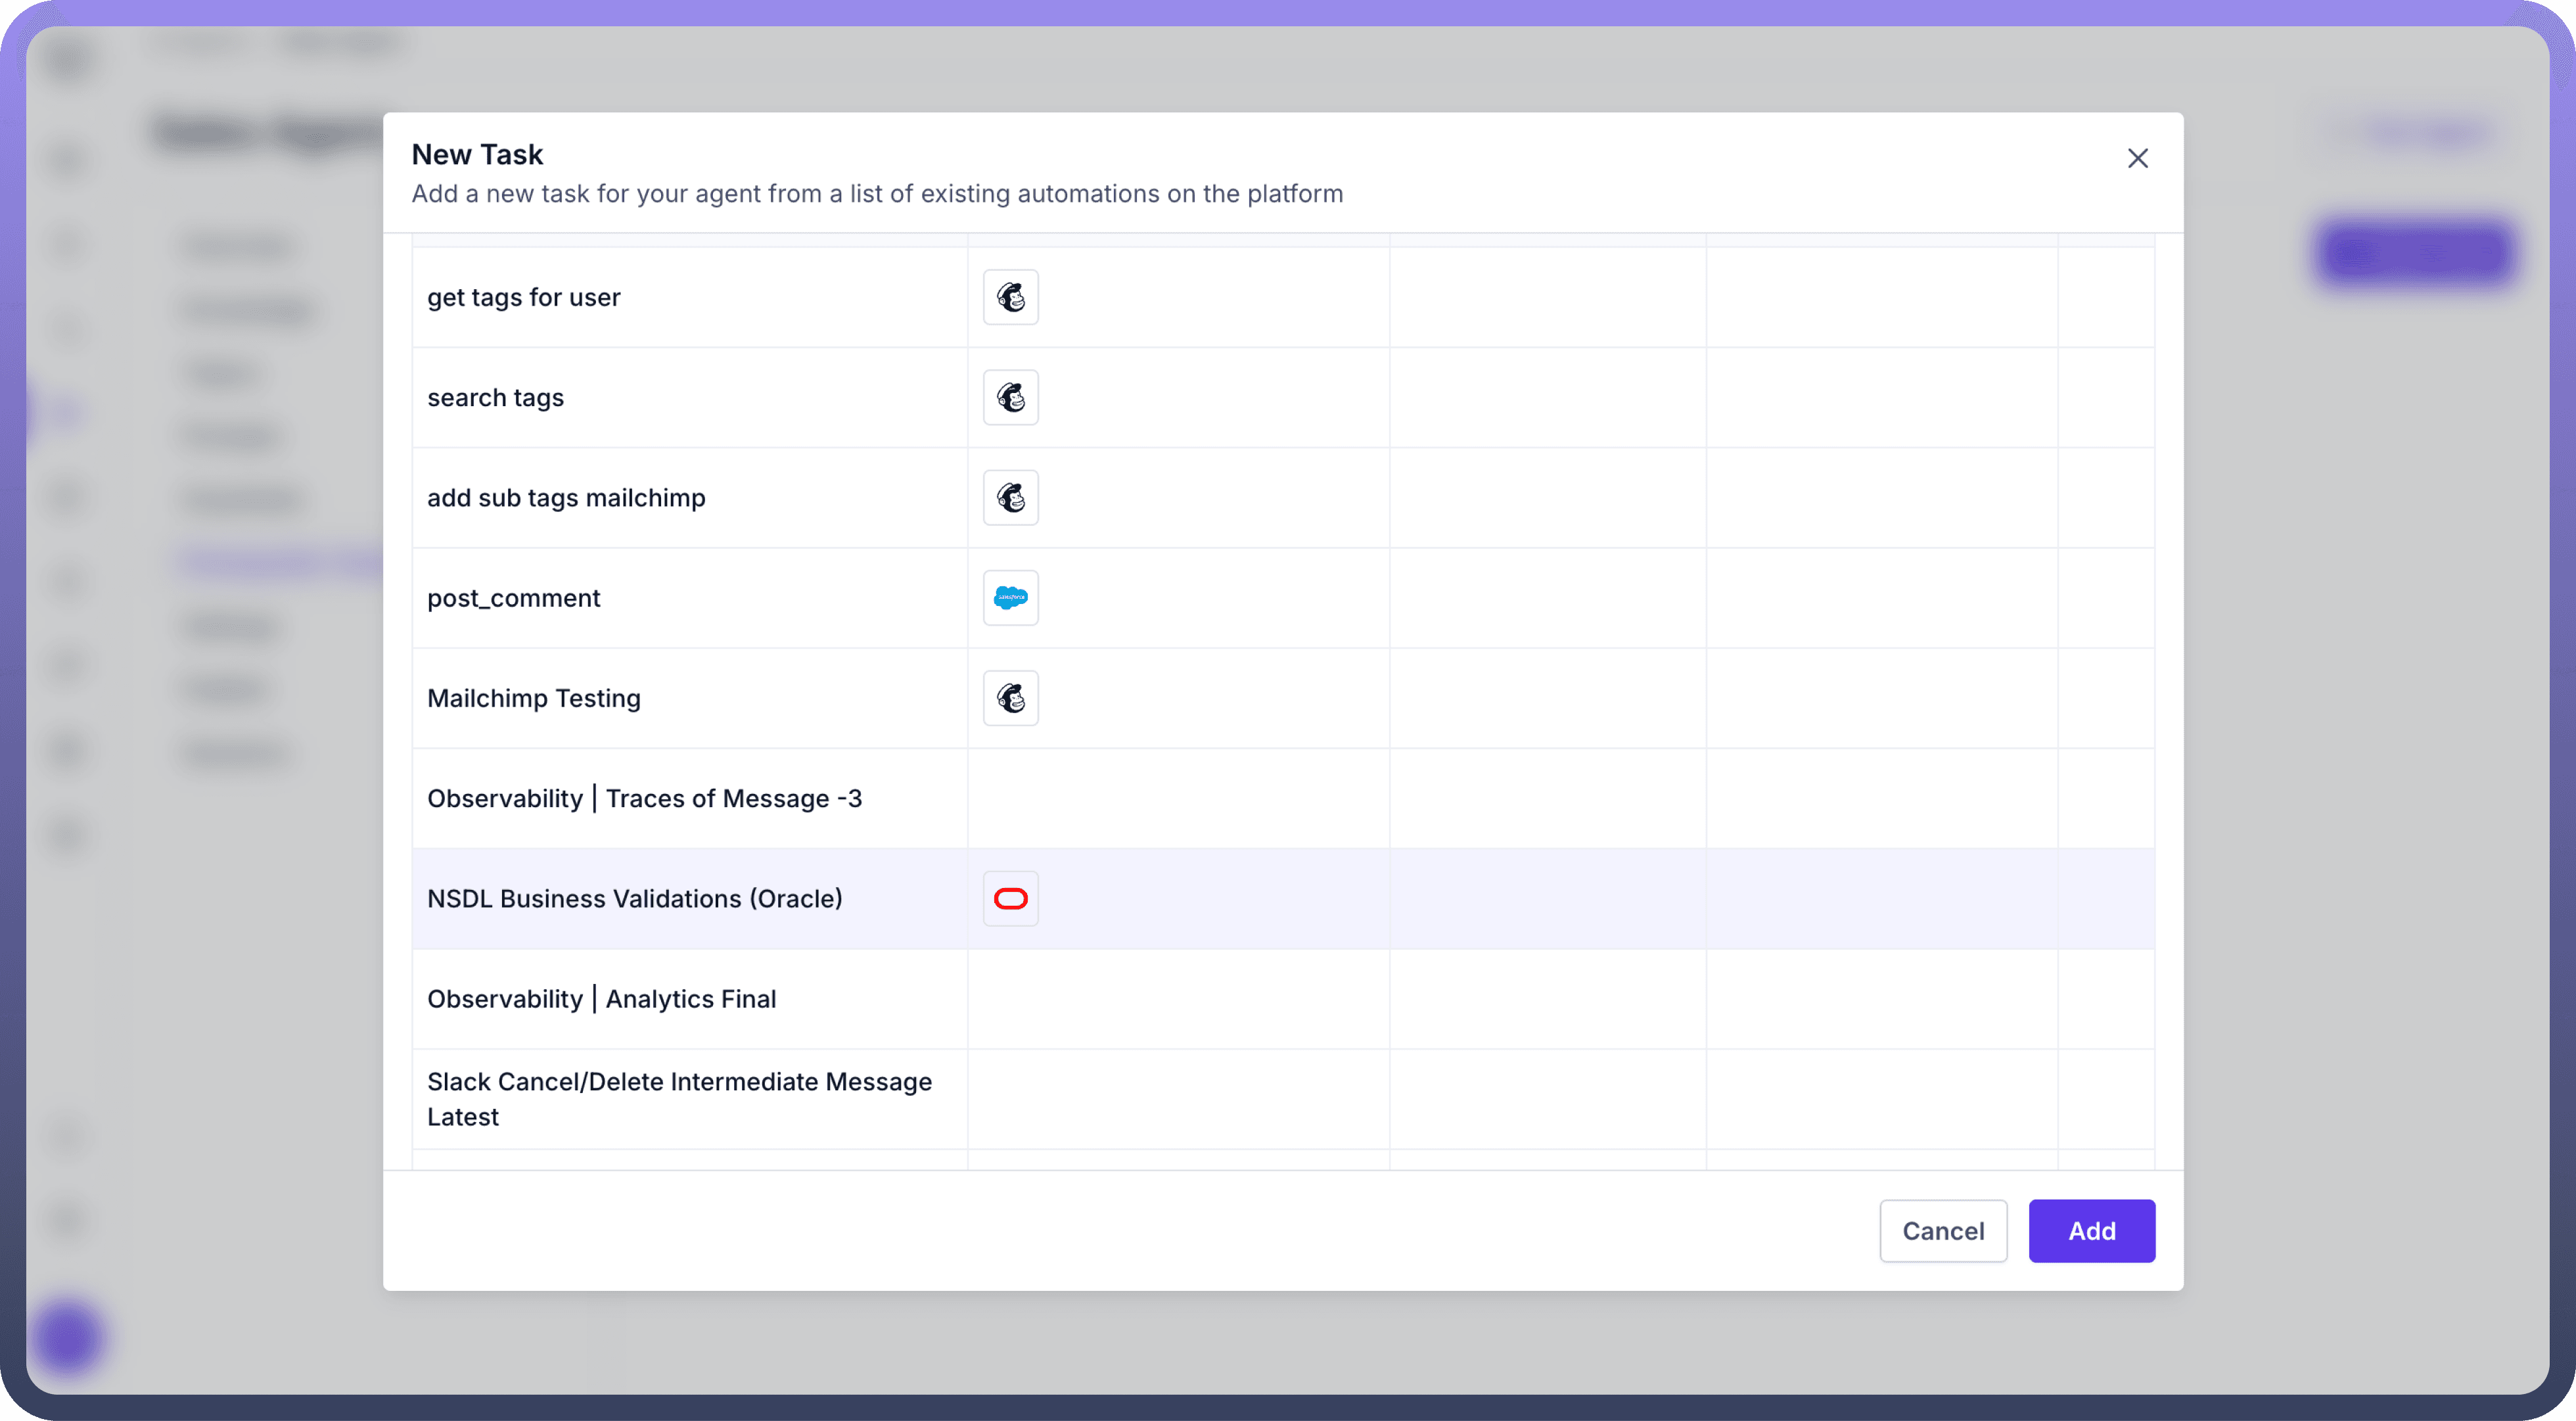
Task: Click the New Task dialog title
Action: coord(477,154)
